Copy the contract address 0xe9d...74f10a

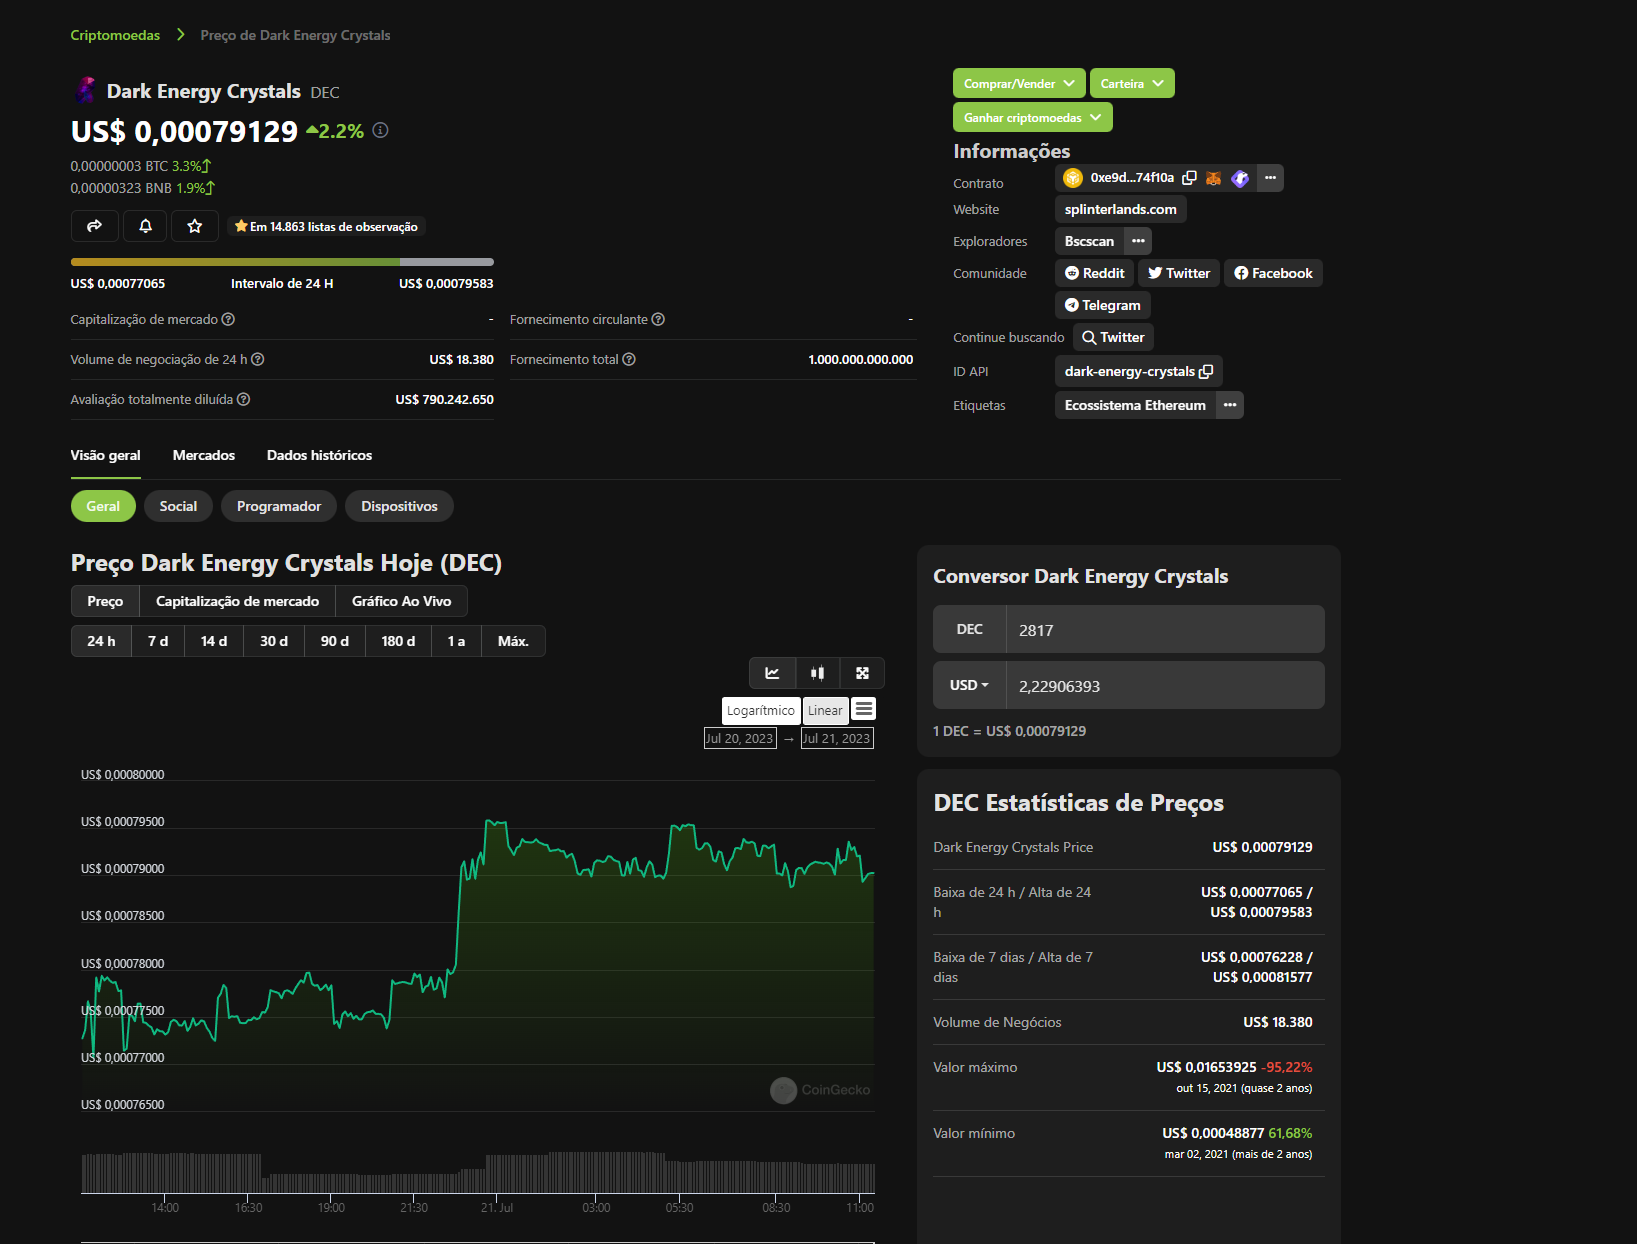point(1189,178)
